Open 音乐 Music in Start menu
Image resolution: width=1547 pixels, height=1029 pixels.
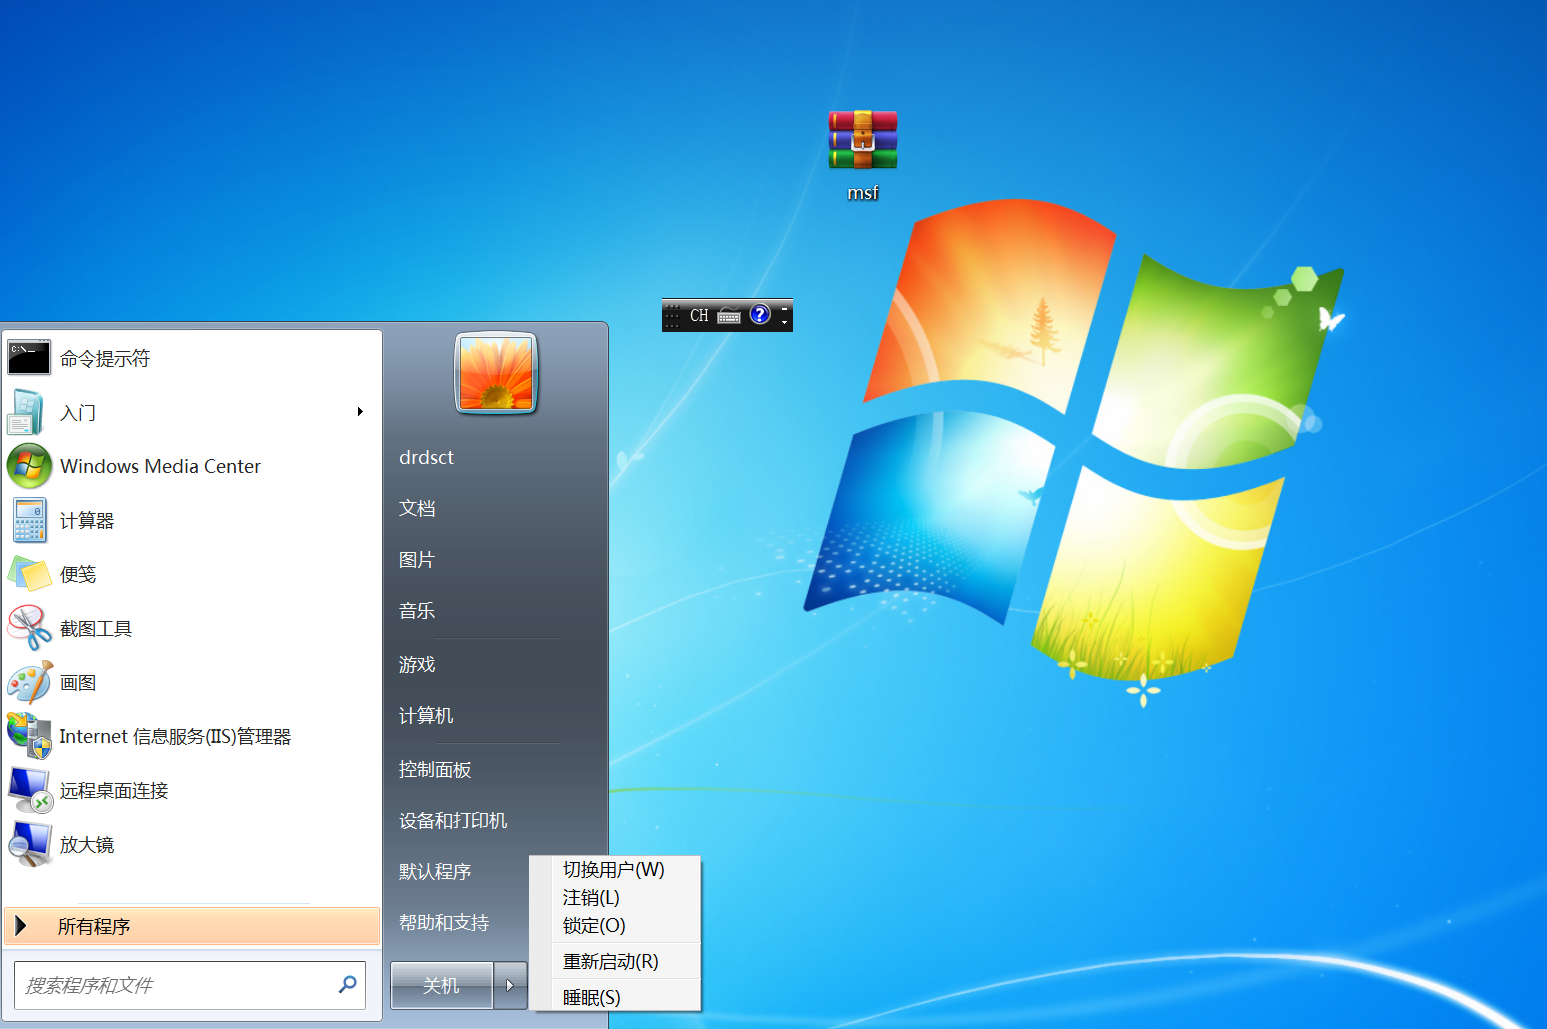[x=417, y=611]
